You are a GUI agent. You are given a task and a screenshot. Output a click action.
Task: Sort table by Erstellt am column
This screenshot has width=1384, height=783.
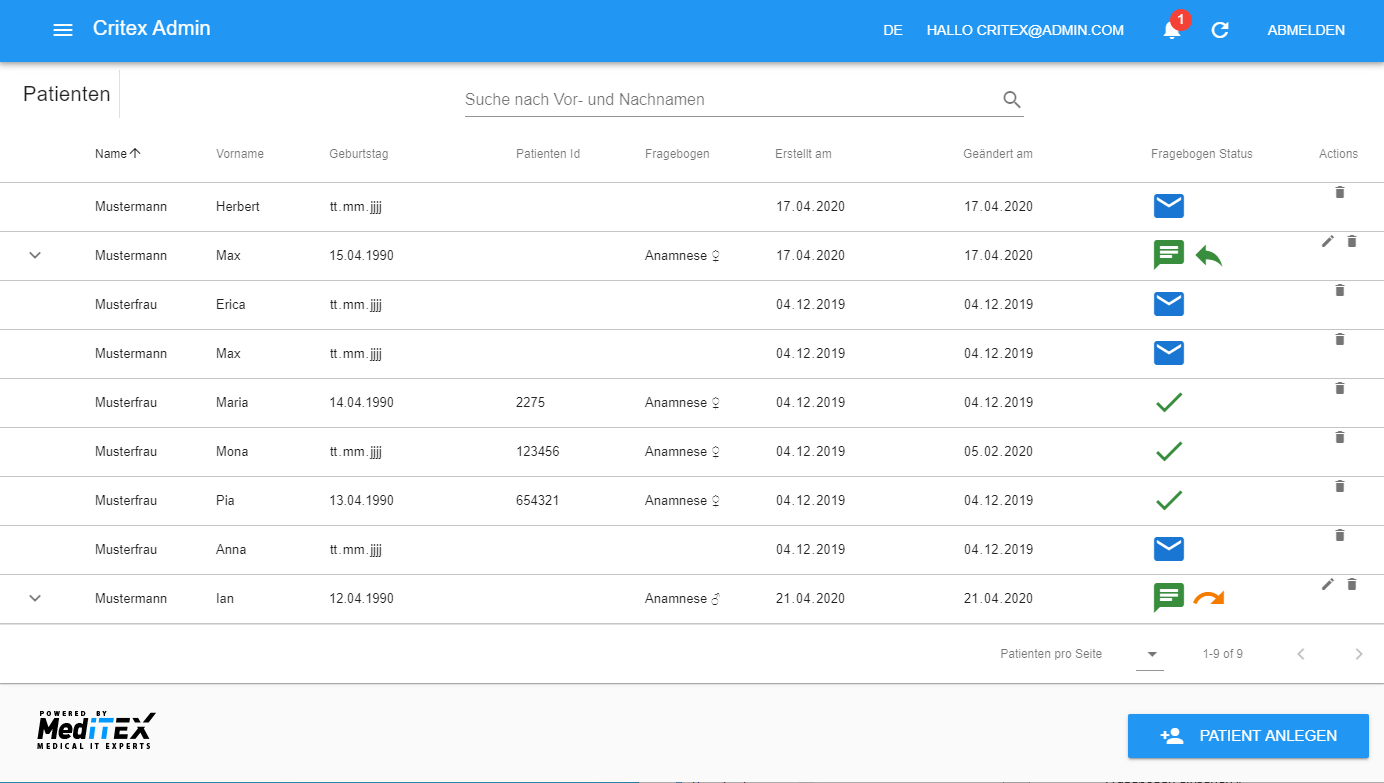(803, 154)
